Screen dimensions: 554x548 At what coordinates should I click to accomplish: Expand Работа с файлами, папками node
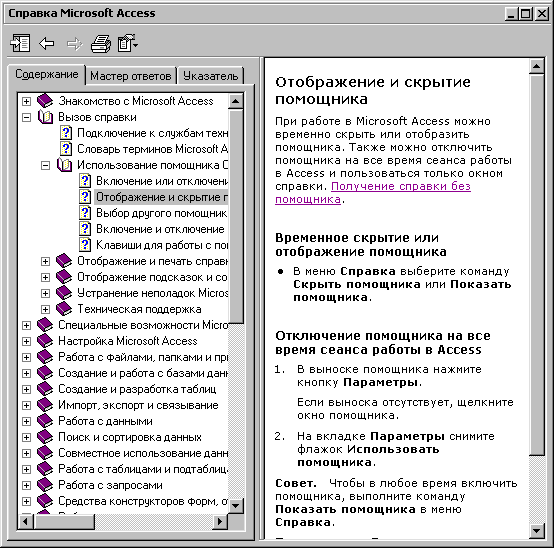pos(26,358)
